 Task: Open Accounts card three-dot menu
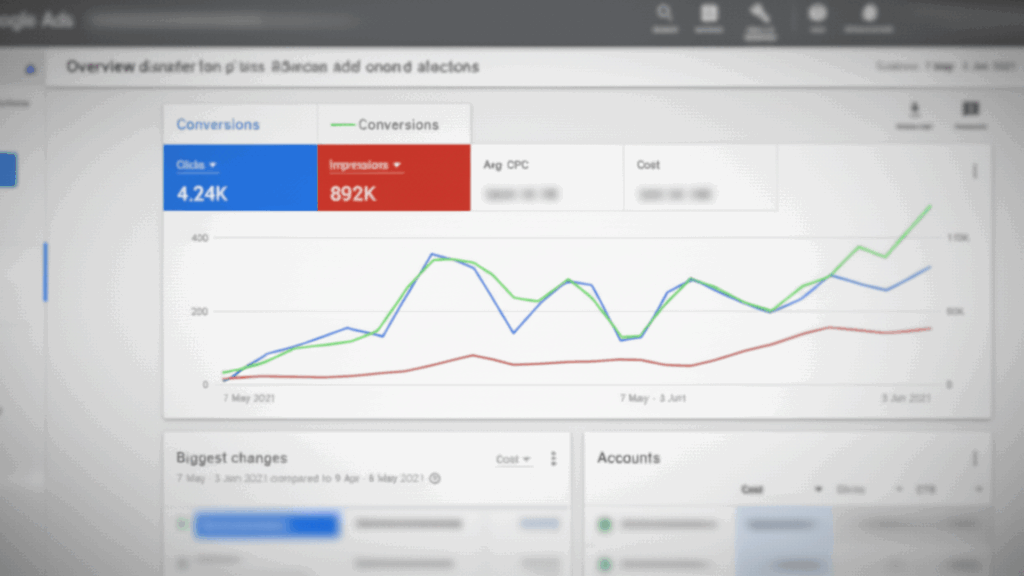tap(975, 458)
